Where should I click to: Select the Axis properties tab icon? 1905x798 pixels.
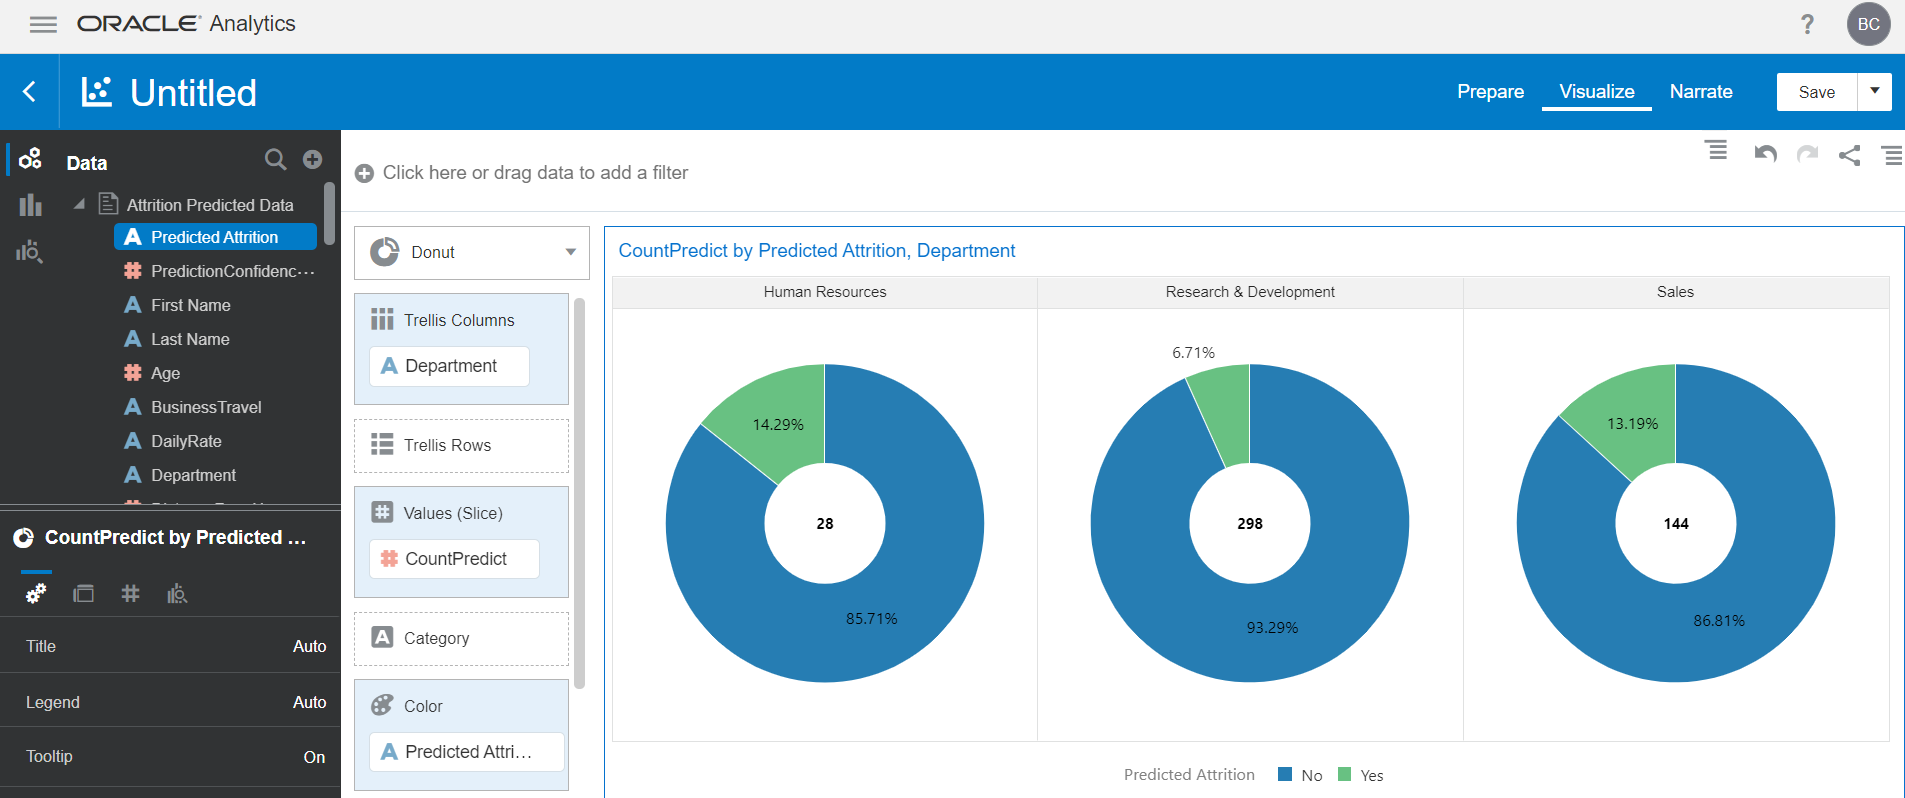click(83, 594)
